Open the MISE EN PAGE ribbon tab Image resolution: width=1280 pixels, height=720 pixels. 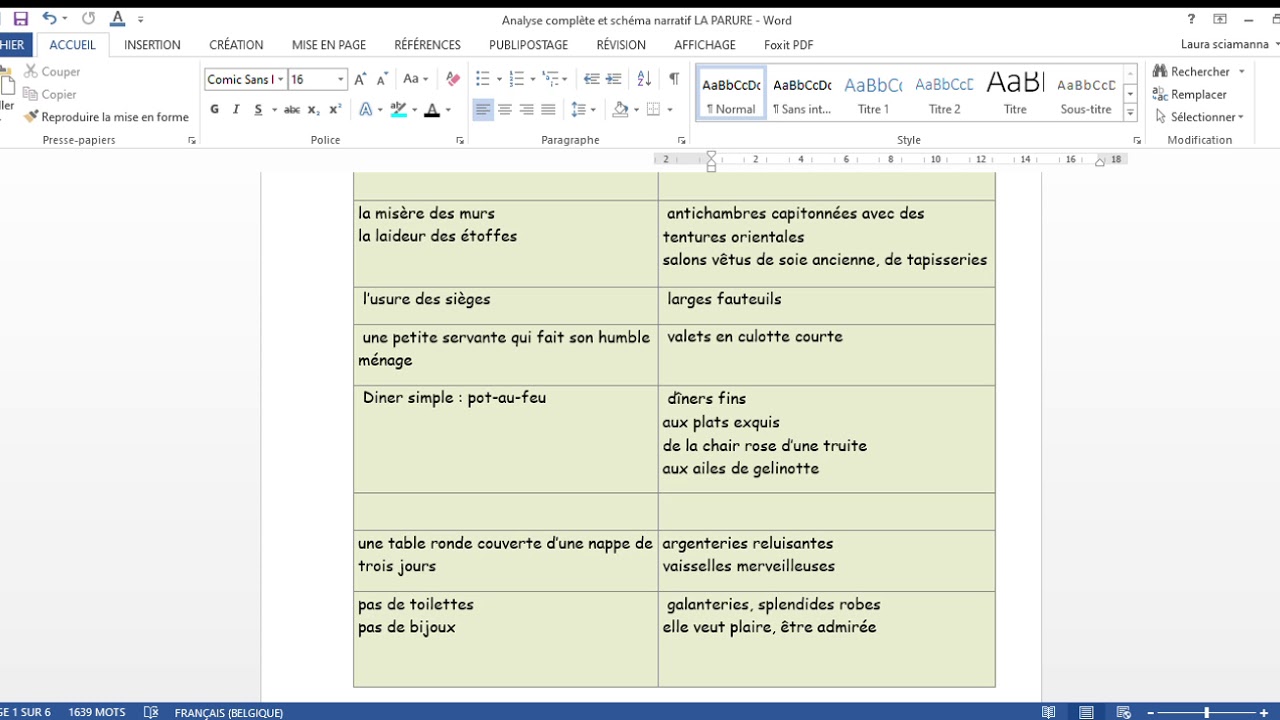(329, 45)
